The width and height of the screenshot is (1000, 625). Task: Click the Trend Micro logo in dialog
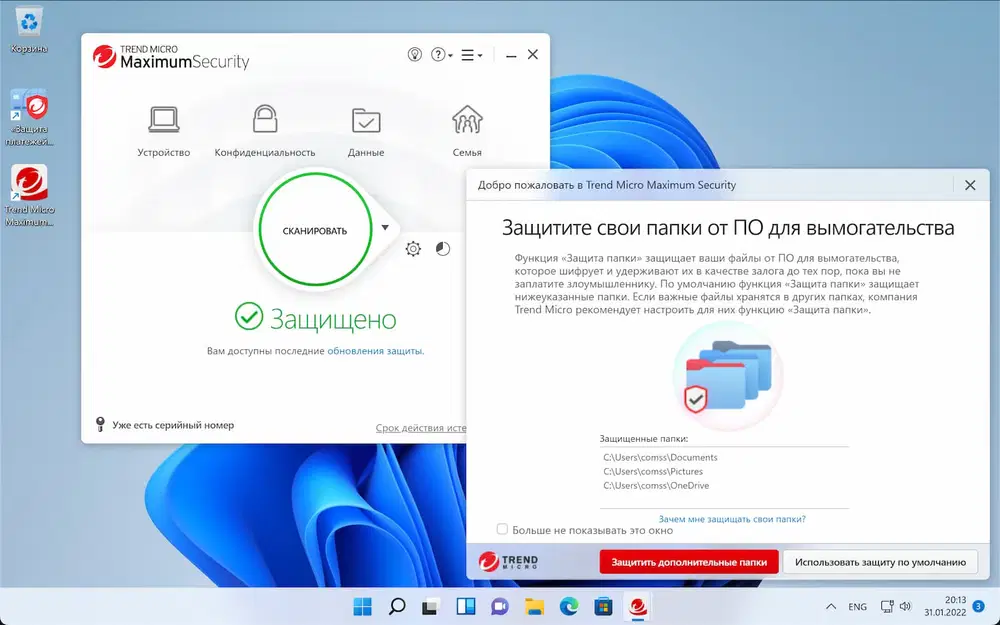pyautogui.click(x=512, y=561)
